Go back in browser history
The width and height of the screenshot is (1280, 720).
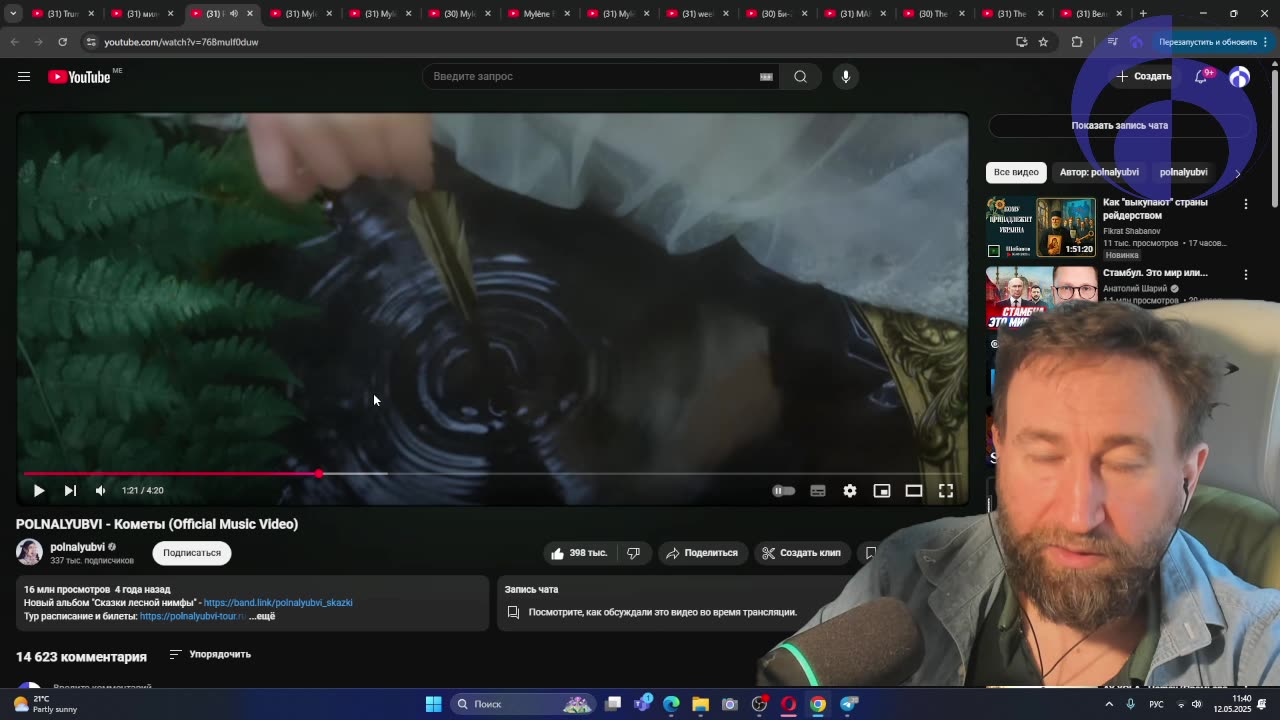14,42
